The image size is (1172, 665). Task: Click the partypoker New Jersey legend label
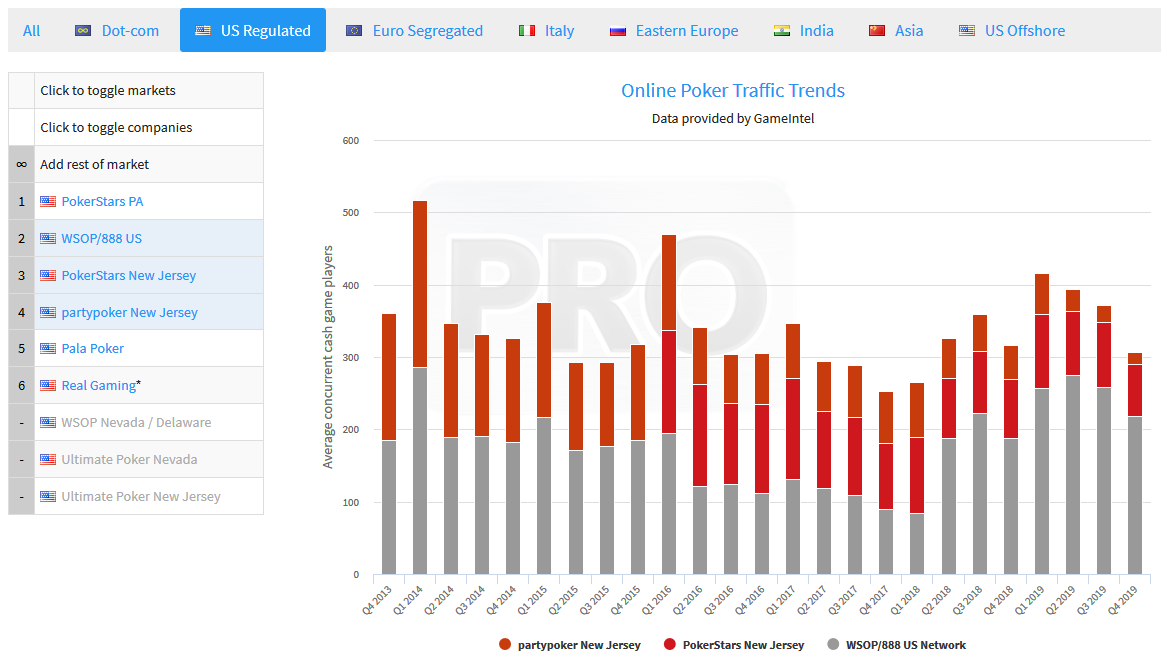pos(579,645)
